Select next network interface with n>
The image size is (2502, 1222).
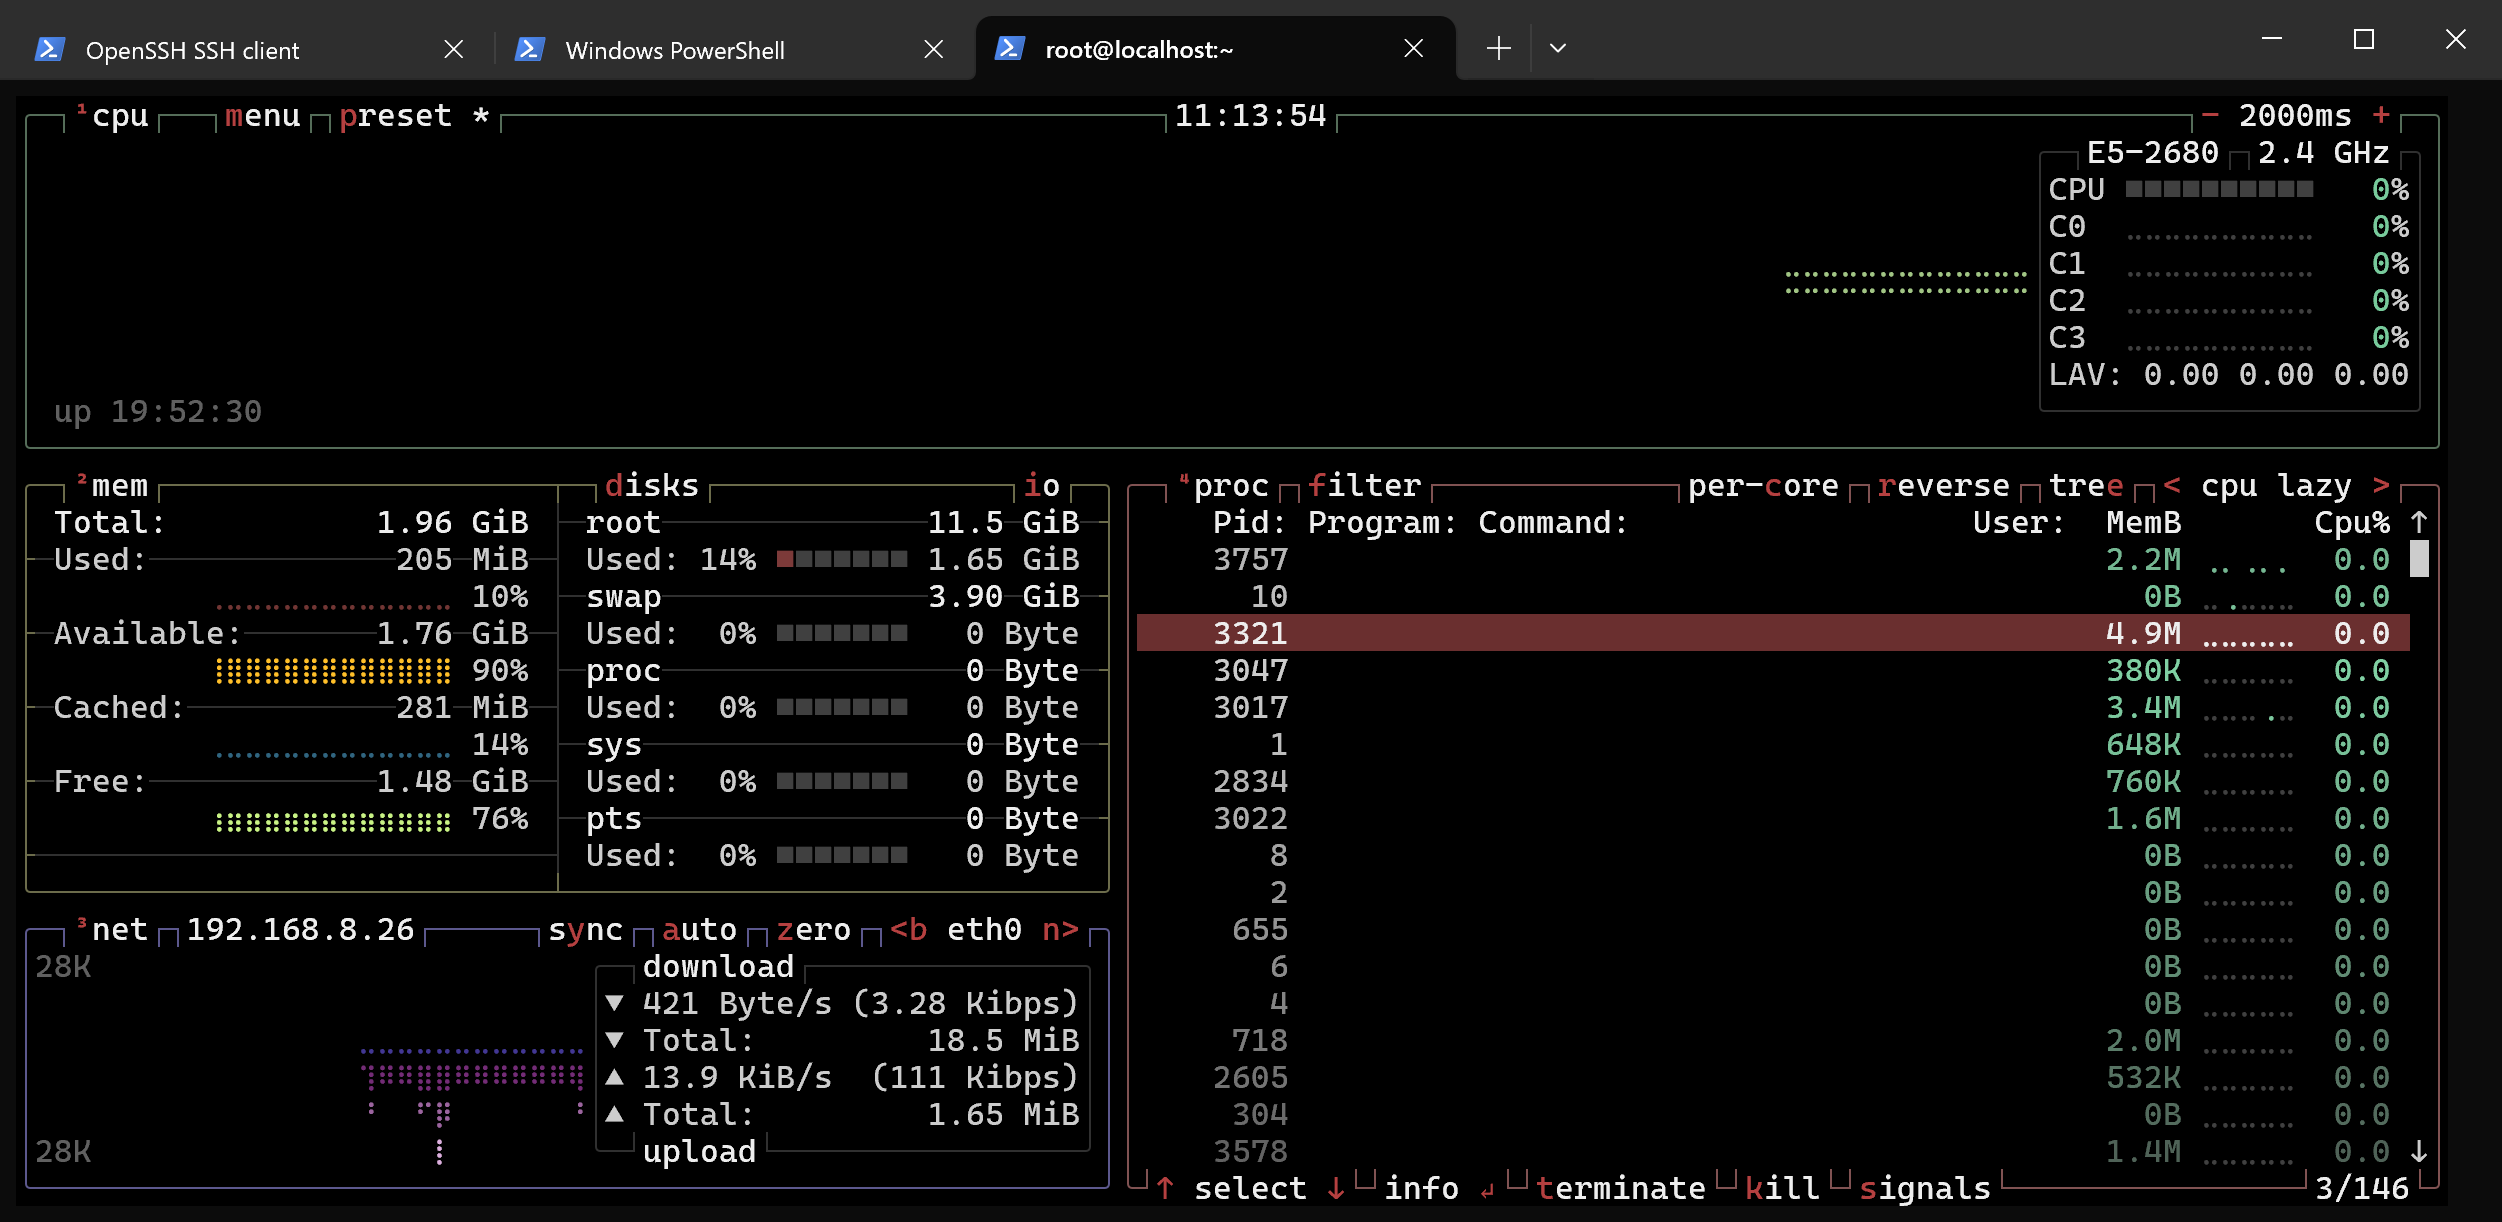[x=1060, y=930]
